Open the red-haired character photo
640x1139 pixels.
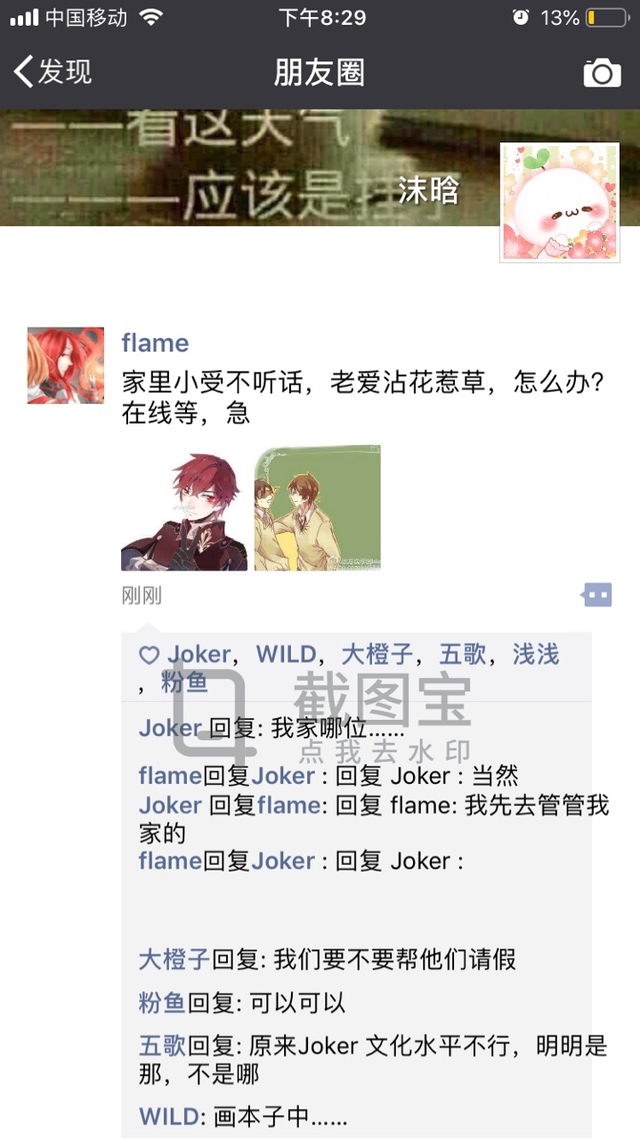click(x=184, y=508)
